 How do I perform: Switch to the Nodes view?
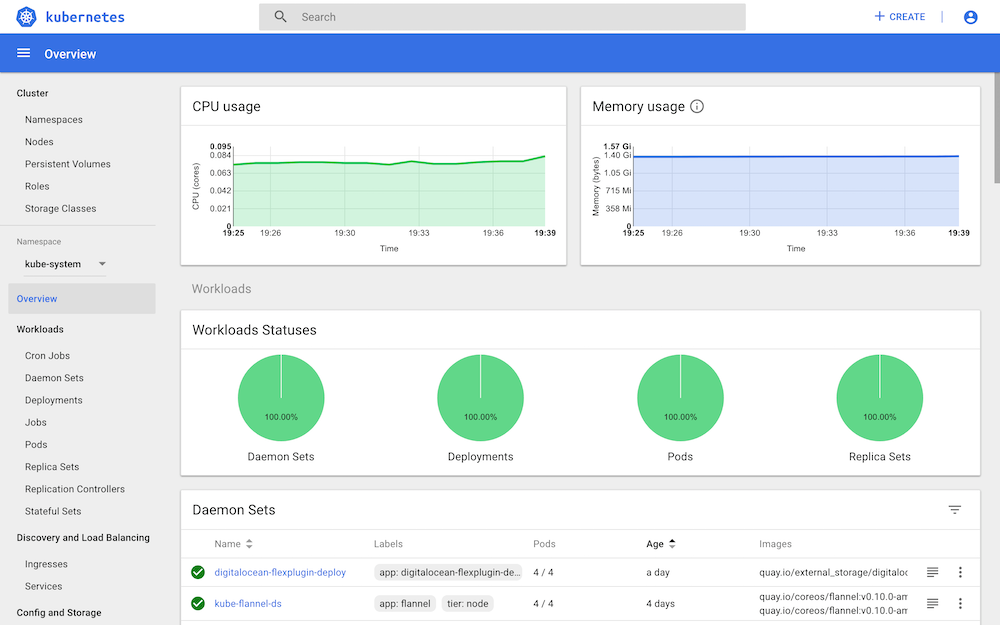39,141
